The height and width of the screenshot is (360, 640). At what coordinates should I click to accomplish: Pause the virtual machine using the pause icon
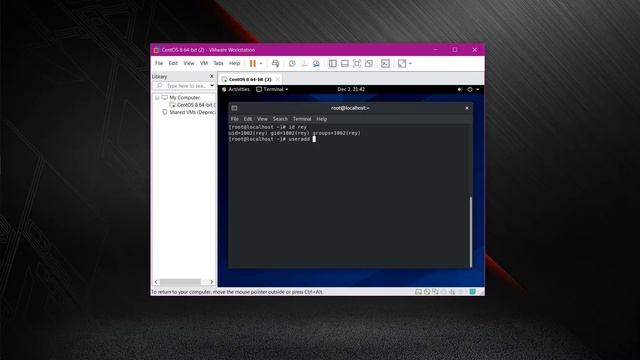[253, 63]
